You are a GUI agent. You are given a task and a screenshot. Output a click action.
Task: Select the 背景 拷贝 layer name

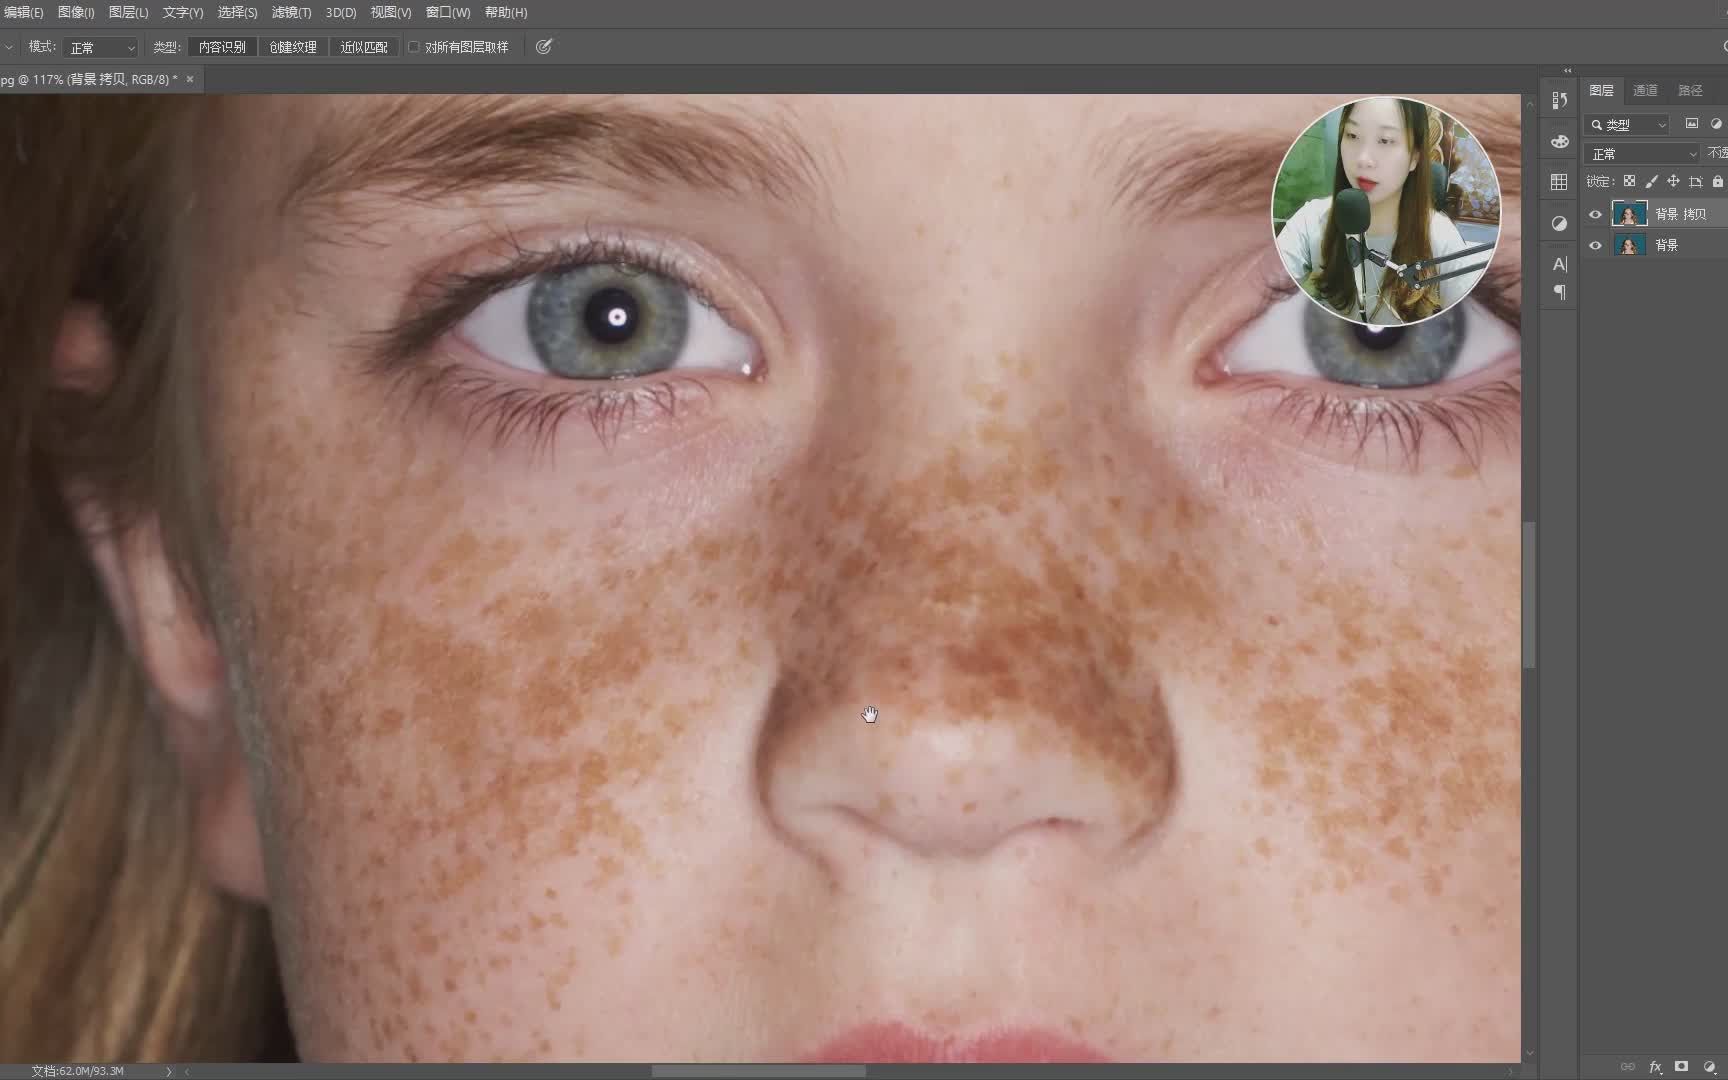(1680, 214)
